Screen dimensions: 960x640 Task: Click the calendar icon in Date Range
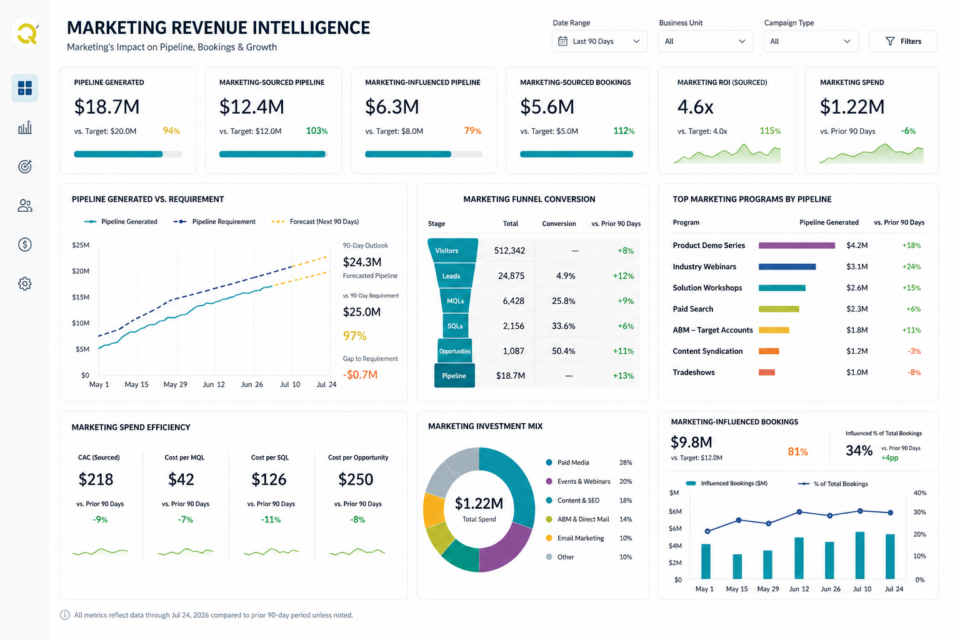point(563,41)
